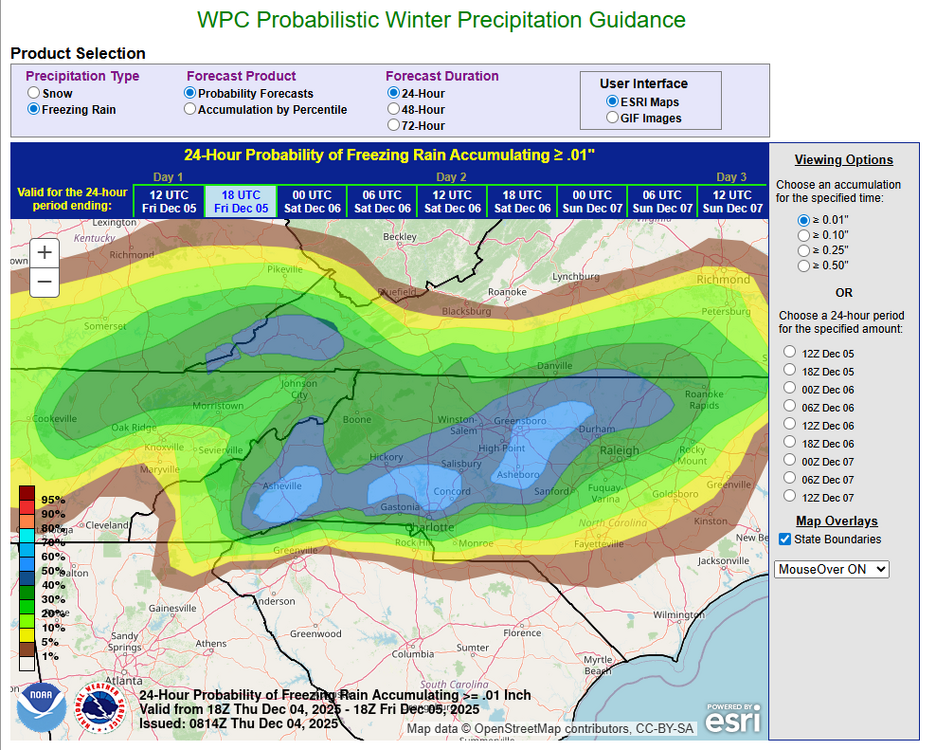Image resolution: width=936 pixels, height=750 pixels.
Task: Switch interface to GIF Images
Action: point(612,118)
